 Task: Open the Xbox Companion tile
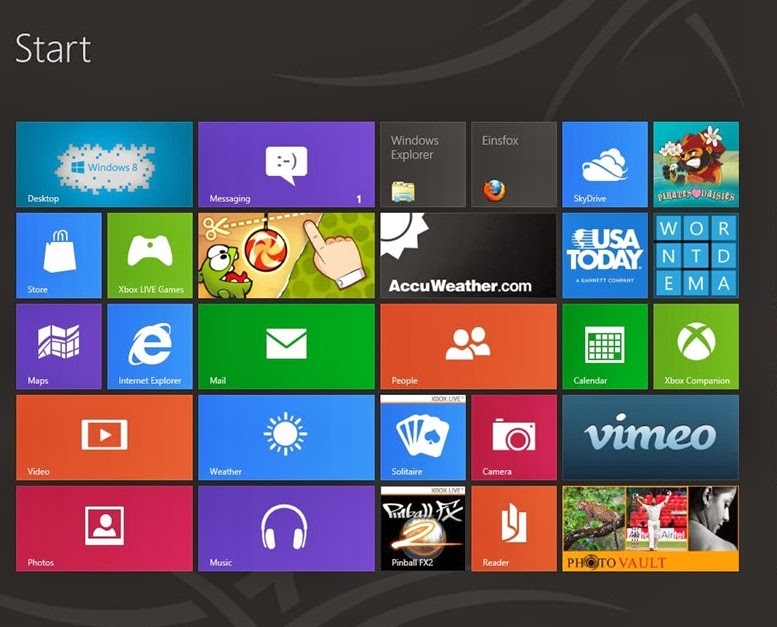coord(696,346)
